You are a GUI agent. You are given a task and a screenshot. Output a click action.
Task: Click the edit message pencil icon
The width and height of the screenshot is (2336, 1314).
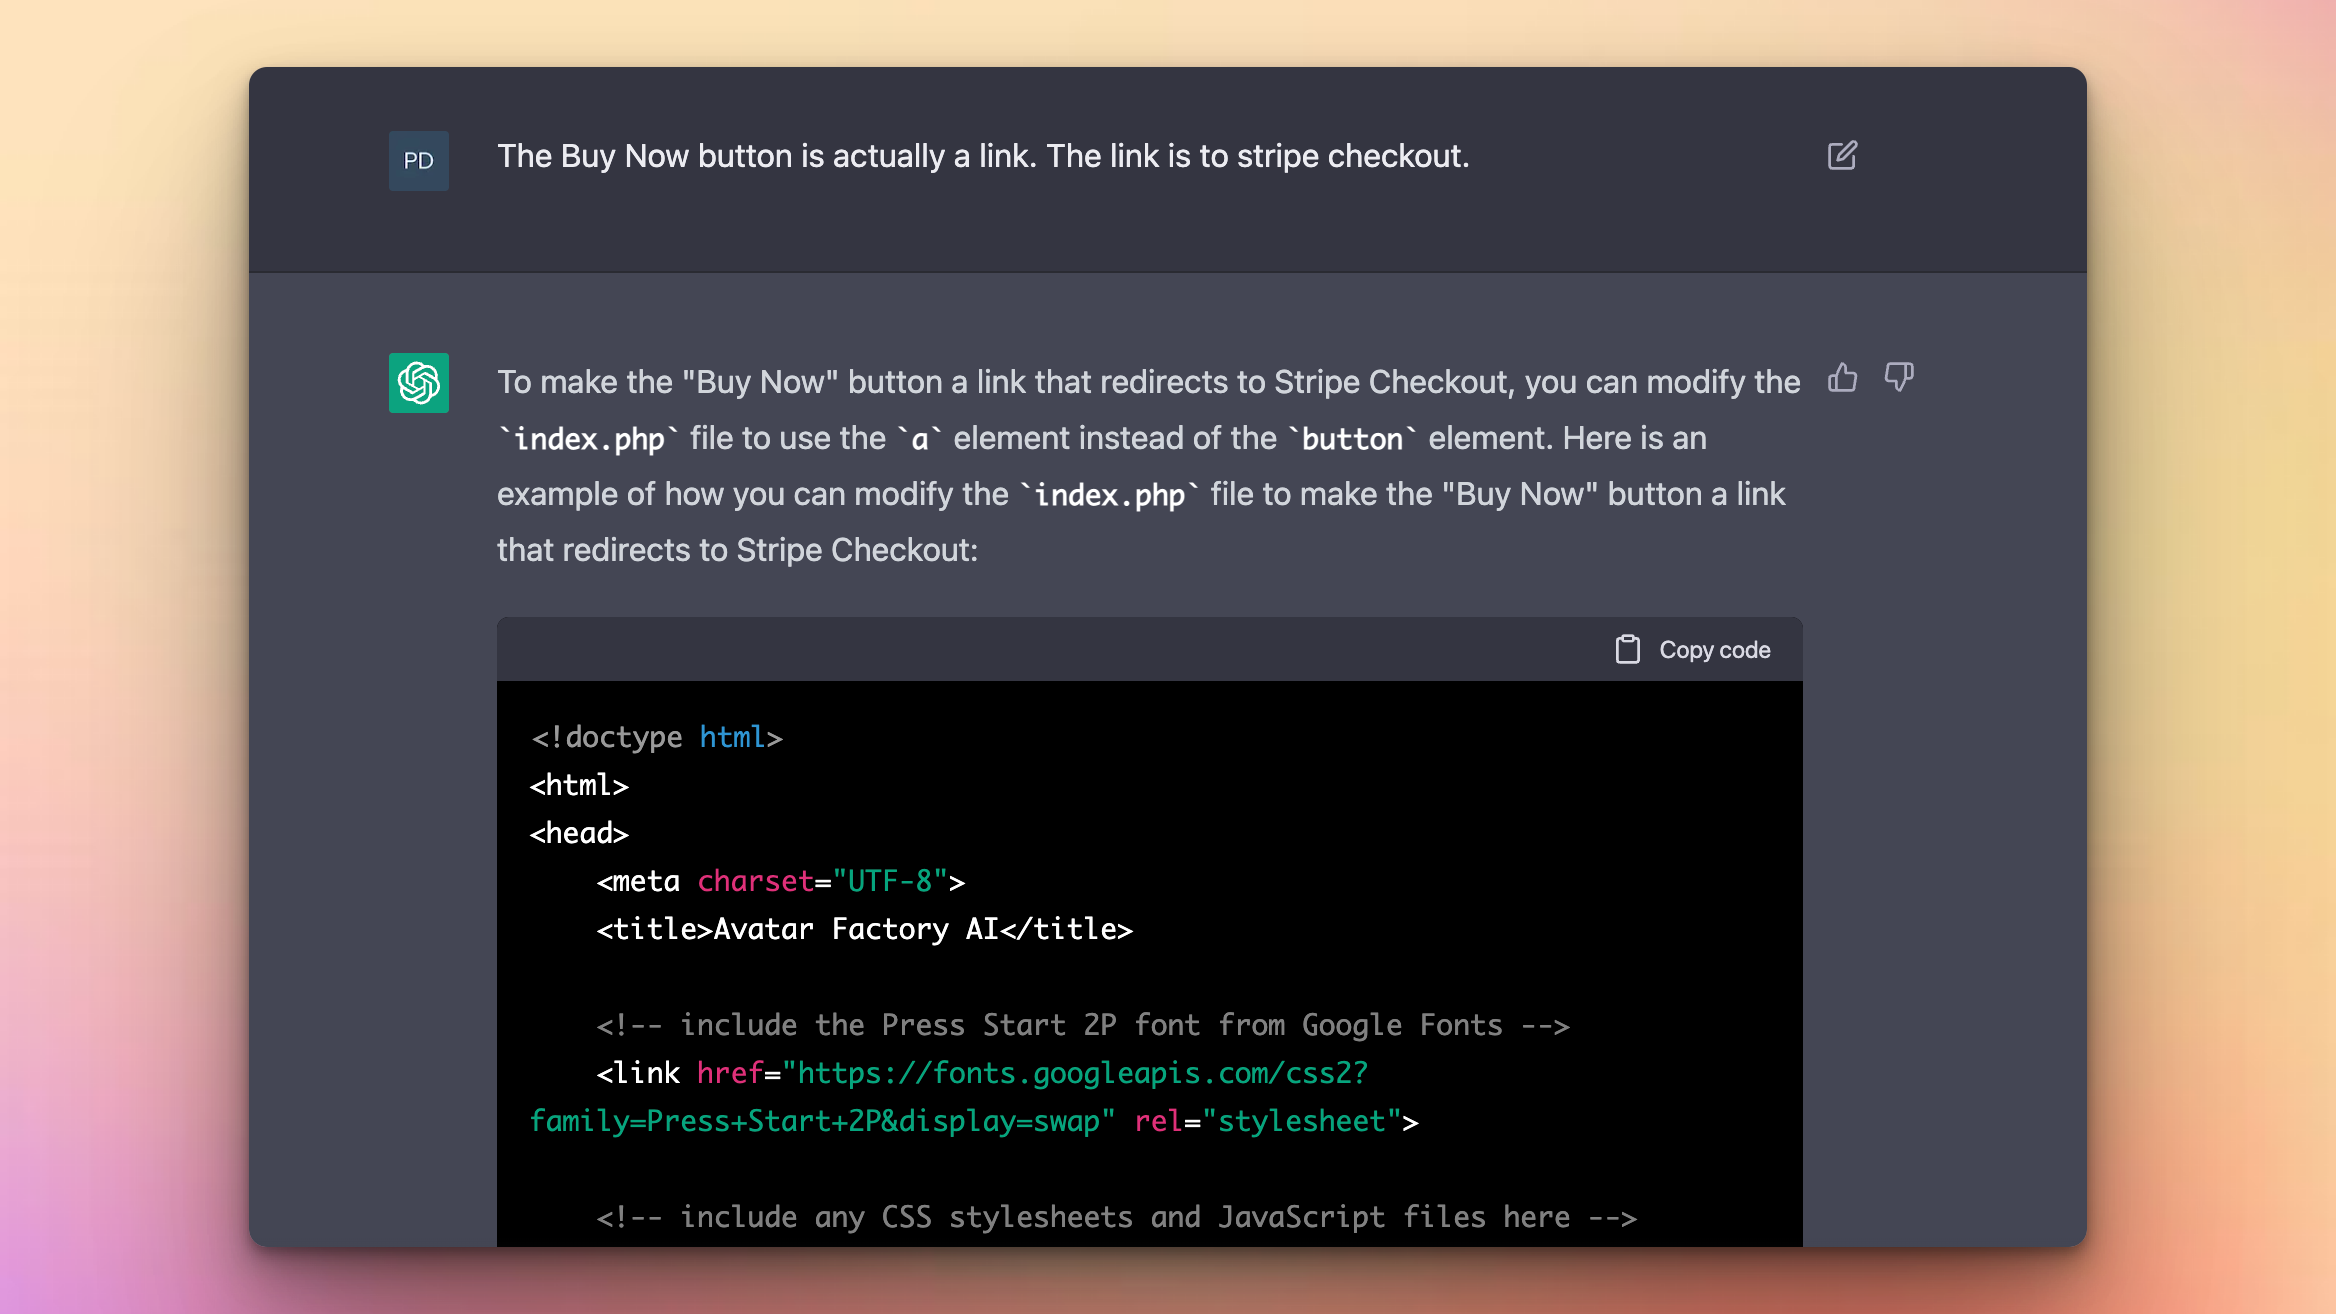[1842, 156]
